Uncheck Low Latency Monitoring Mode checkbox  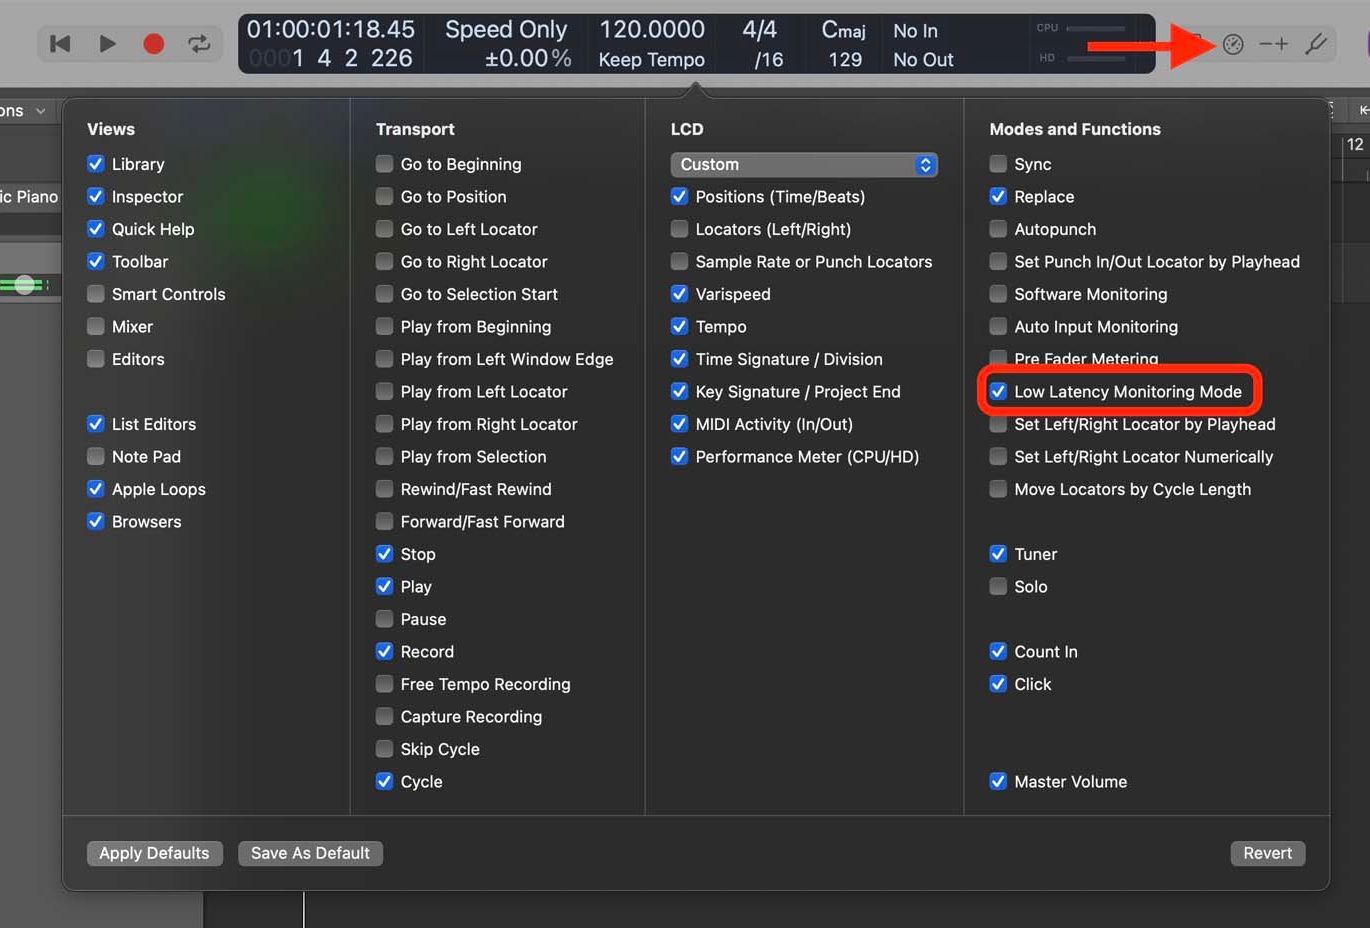(x=998, y=392)
